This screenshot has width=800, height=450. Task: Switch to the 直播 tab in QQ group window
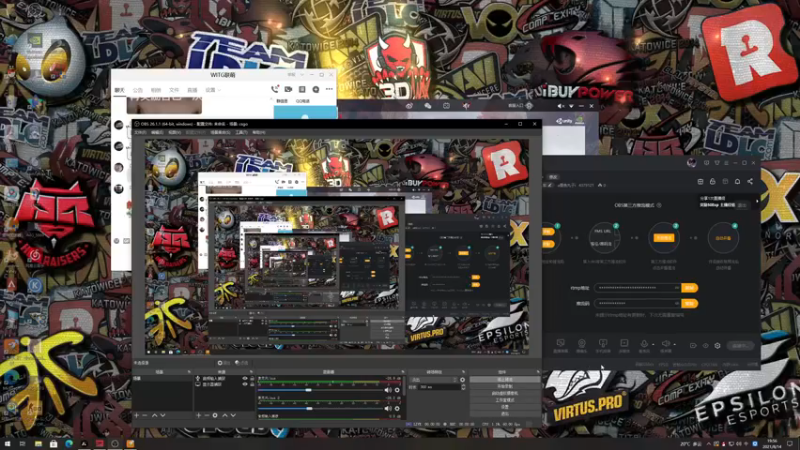192,90
